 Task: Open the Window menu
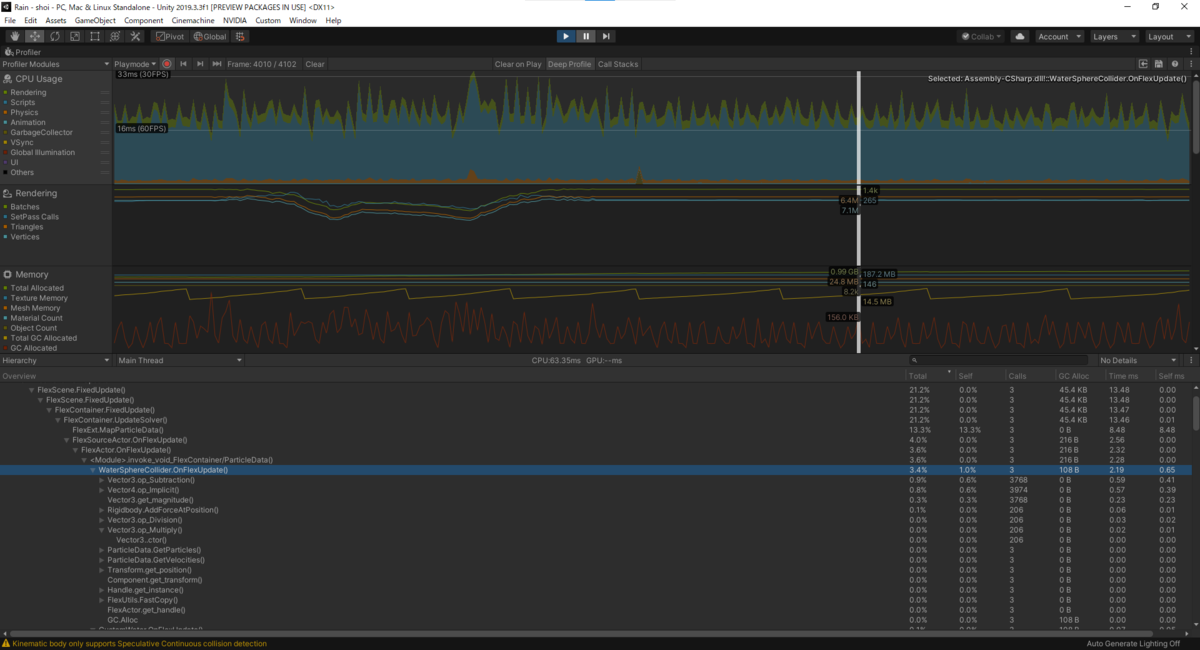point(303,20)
